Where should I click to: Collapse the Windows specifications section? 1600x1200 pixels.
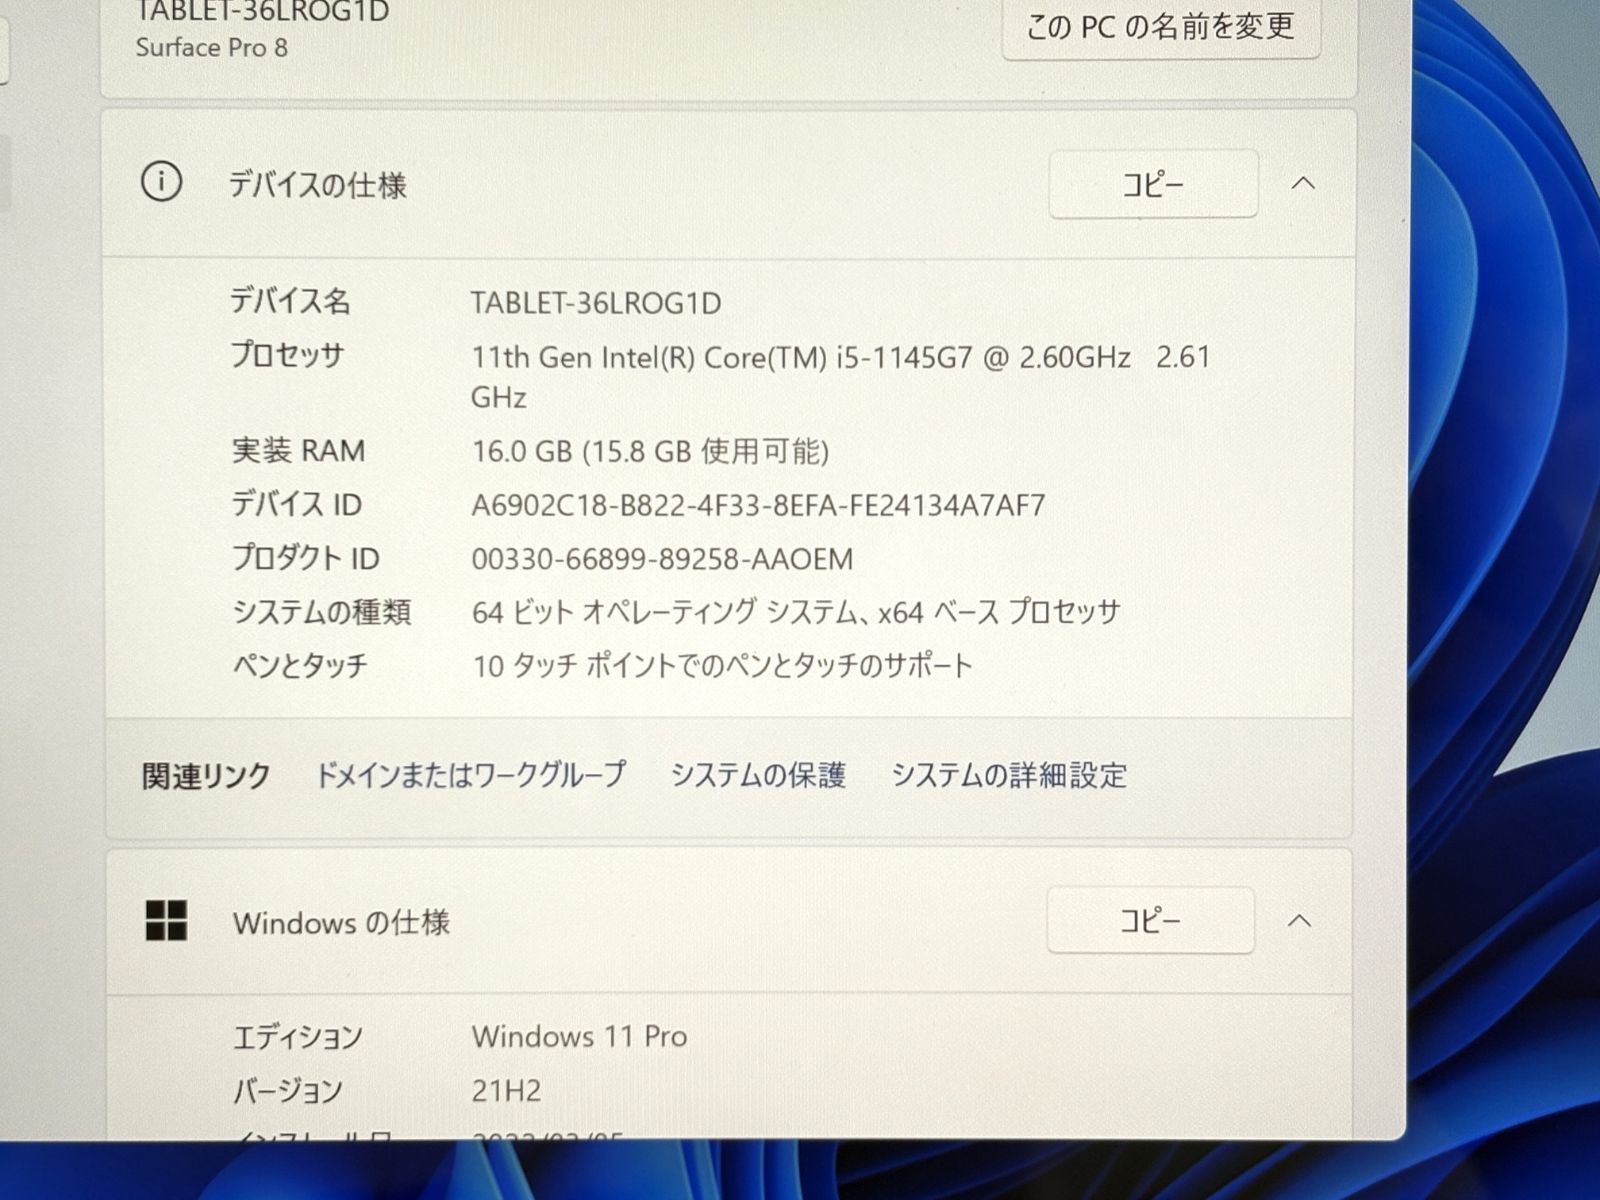1299,920
